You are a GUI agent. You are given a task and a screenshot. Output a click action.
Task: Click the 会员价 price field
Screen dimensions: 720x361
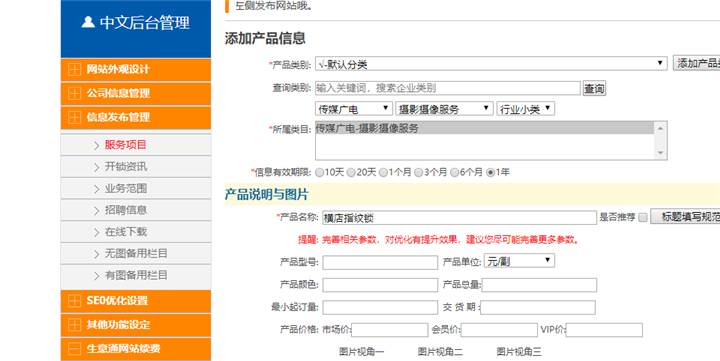(x=499, y=330)
